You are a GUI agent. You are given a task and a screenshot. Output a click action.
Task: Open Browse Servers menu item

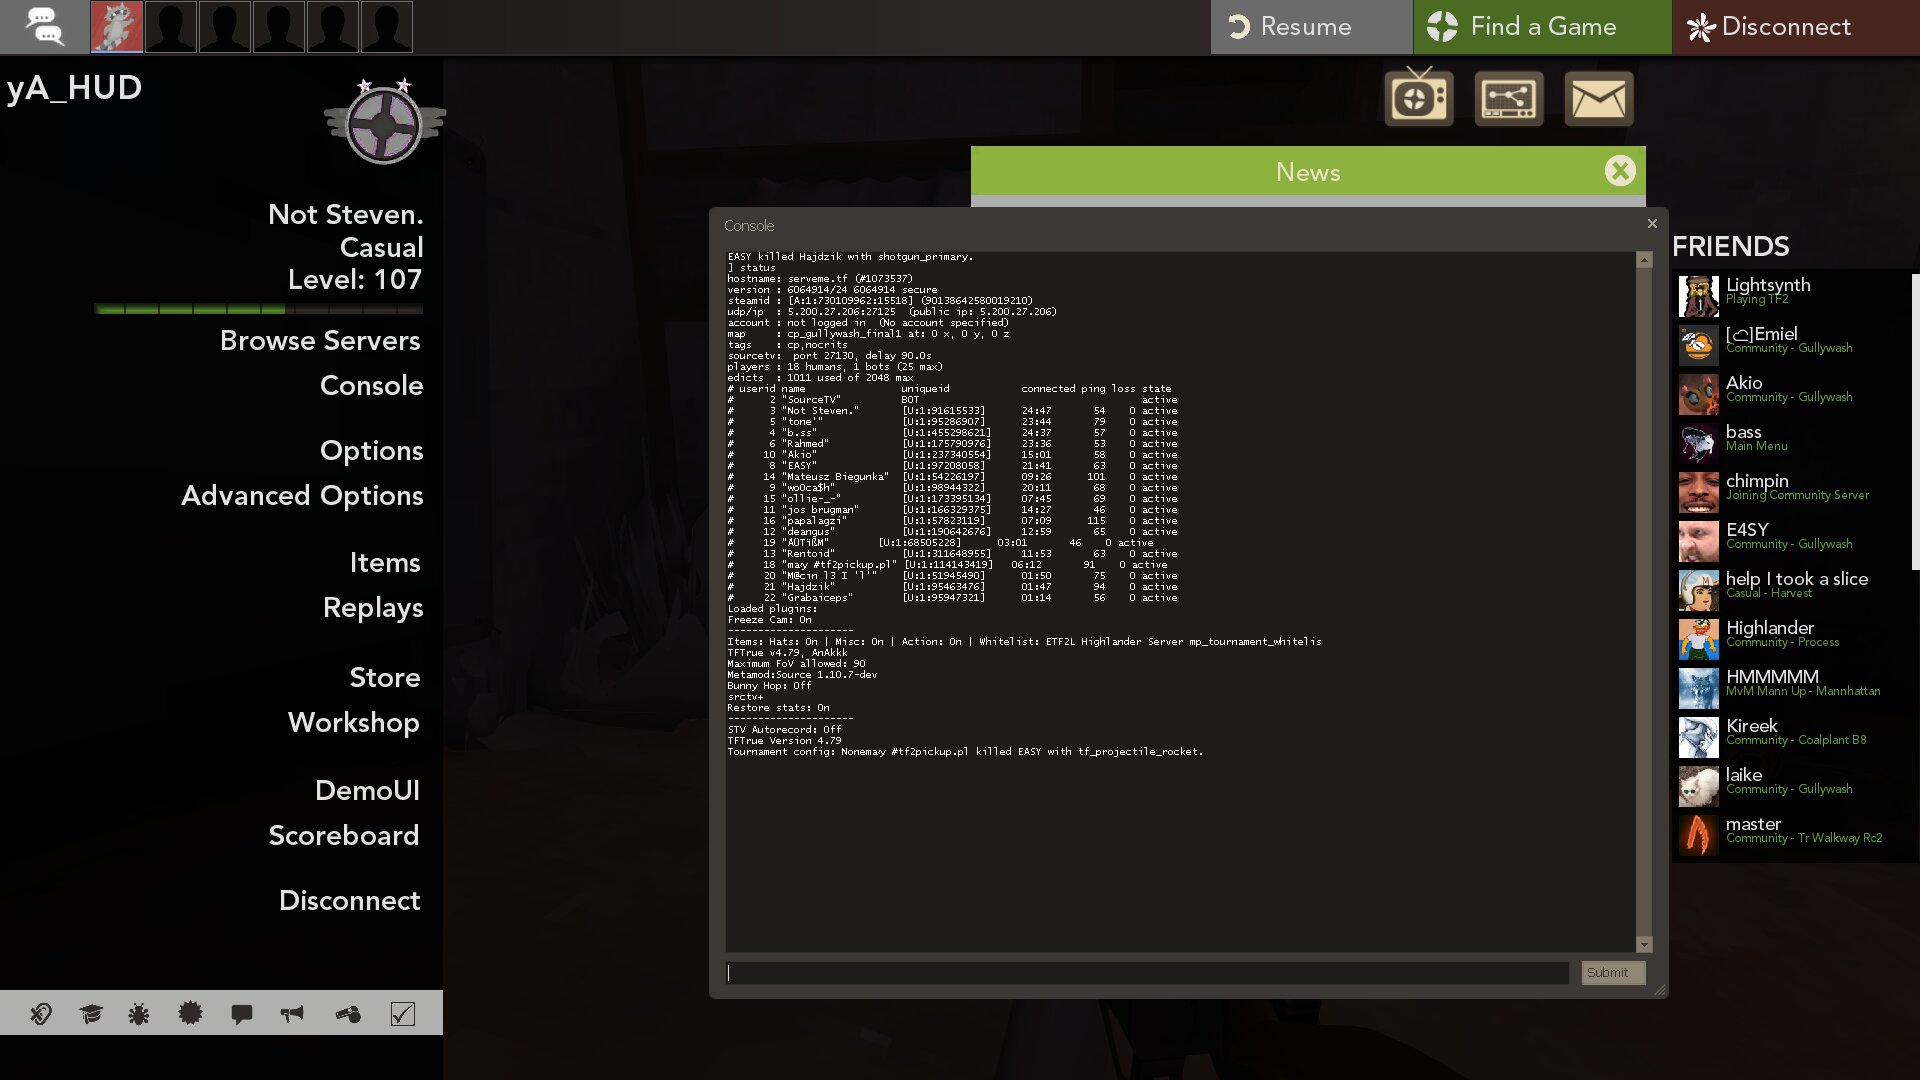point(320,341)
